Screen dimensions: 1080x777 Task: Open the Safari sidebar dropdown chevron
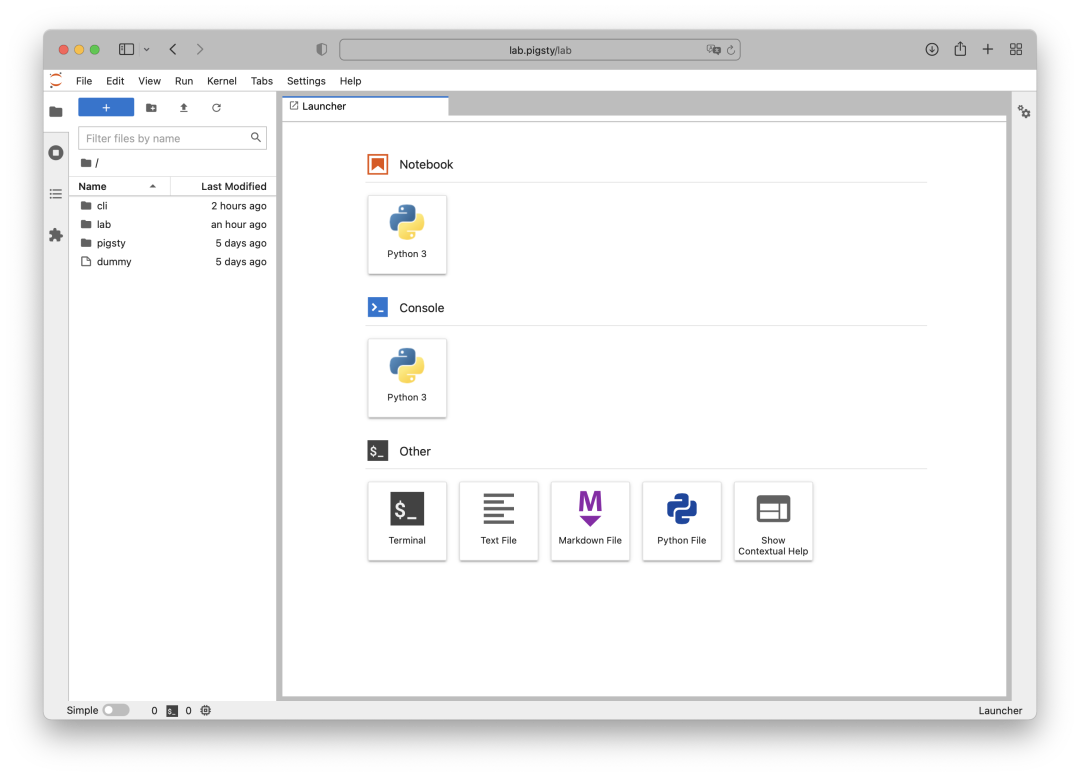(145, 48)
